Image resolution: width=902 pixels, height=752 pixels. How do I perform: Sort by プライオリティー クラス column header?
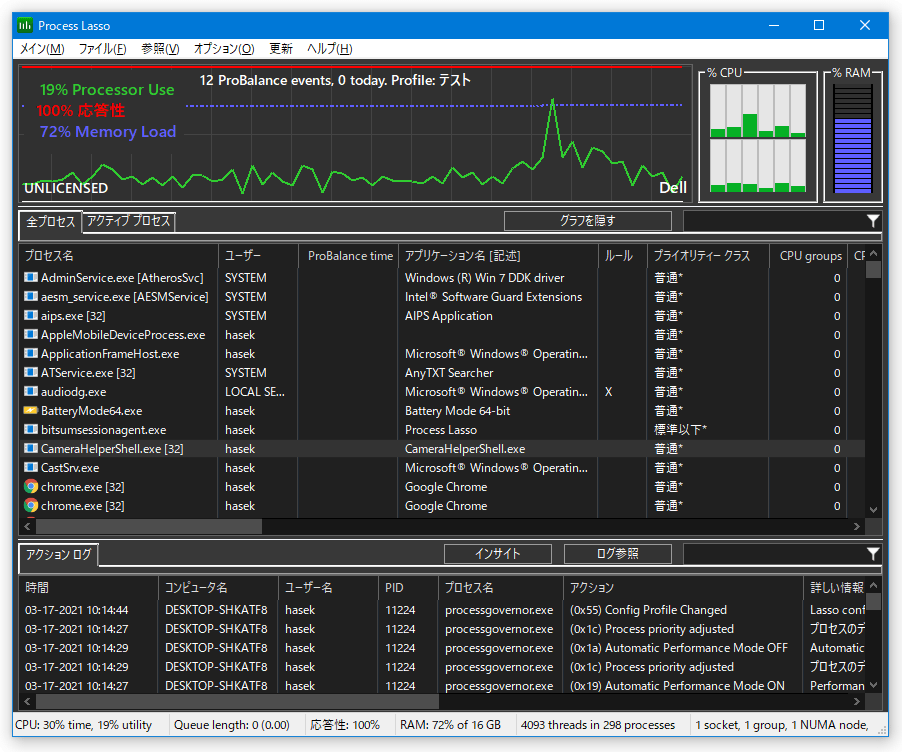(x=709, y=255)
